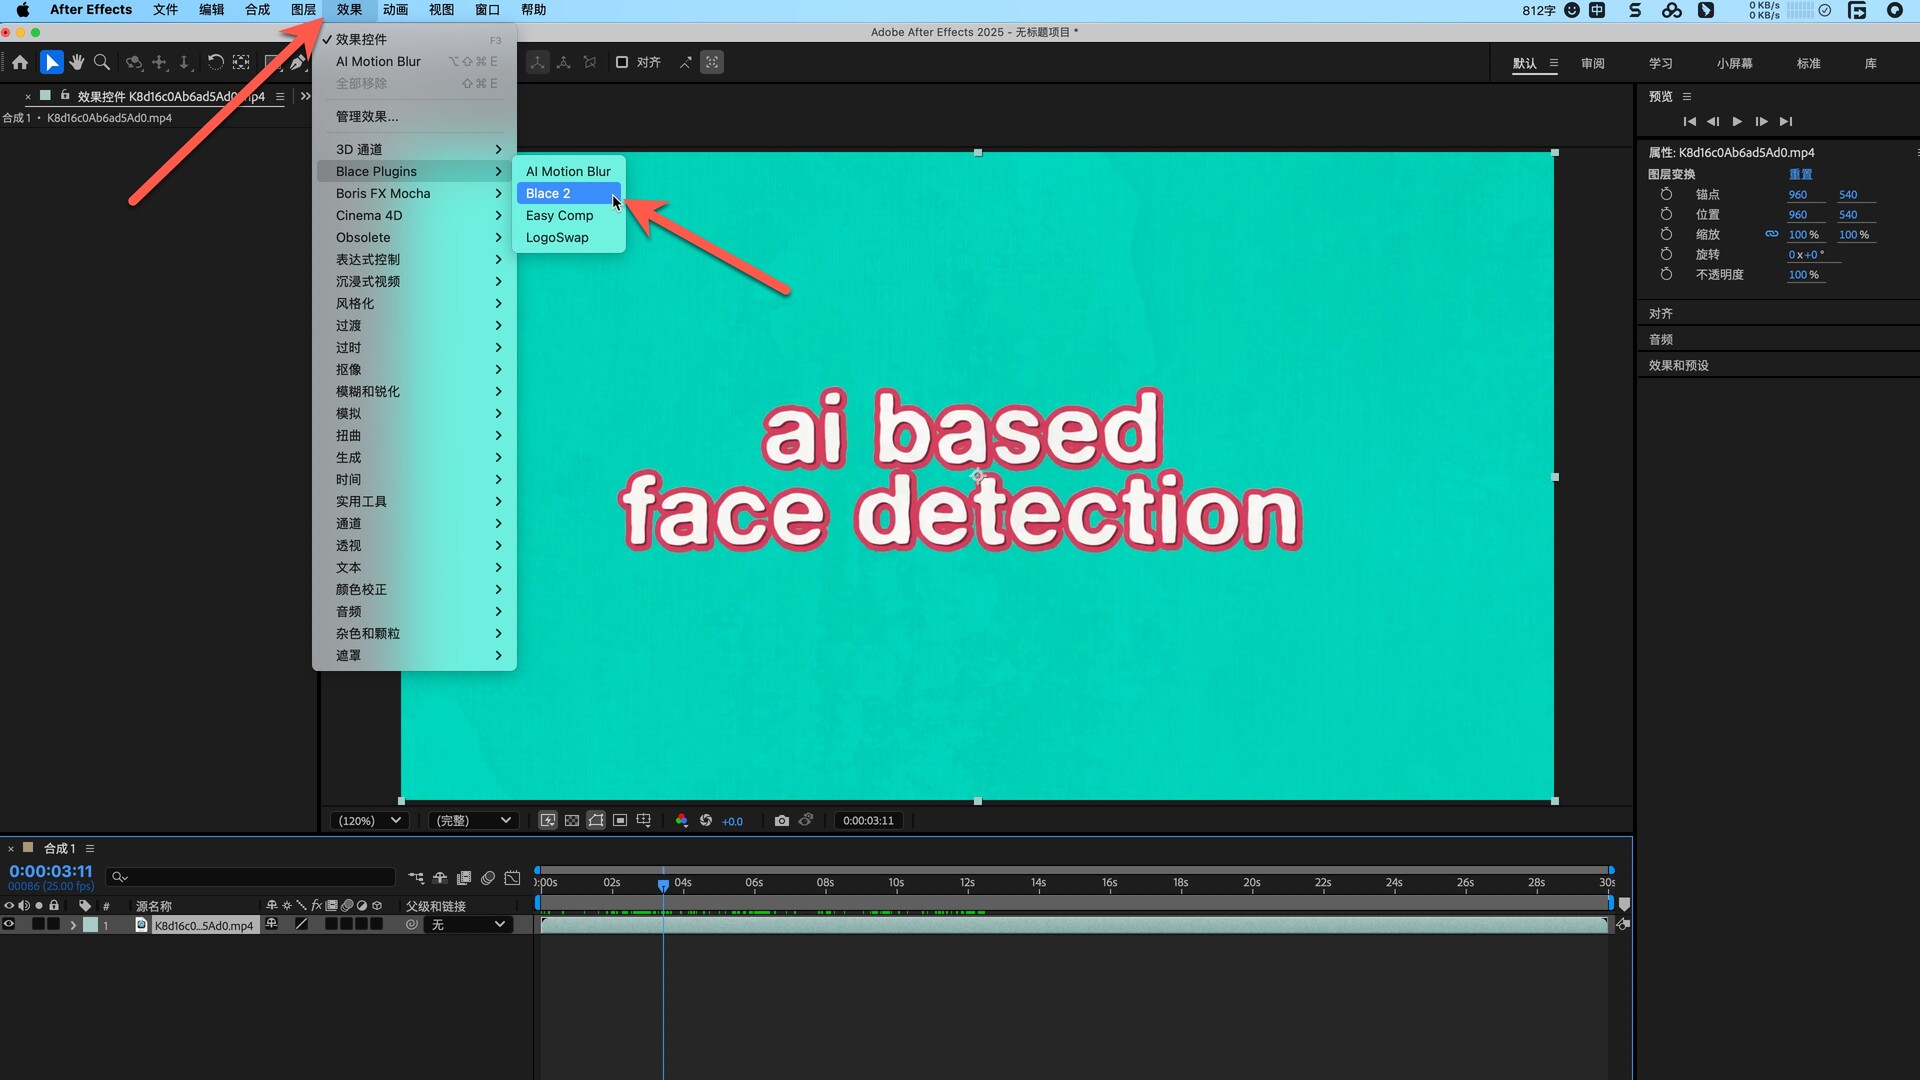Hide layer 1 video with eye icon
Viewport: 1920px width, 1080px height.
point(9,925)
